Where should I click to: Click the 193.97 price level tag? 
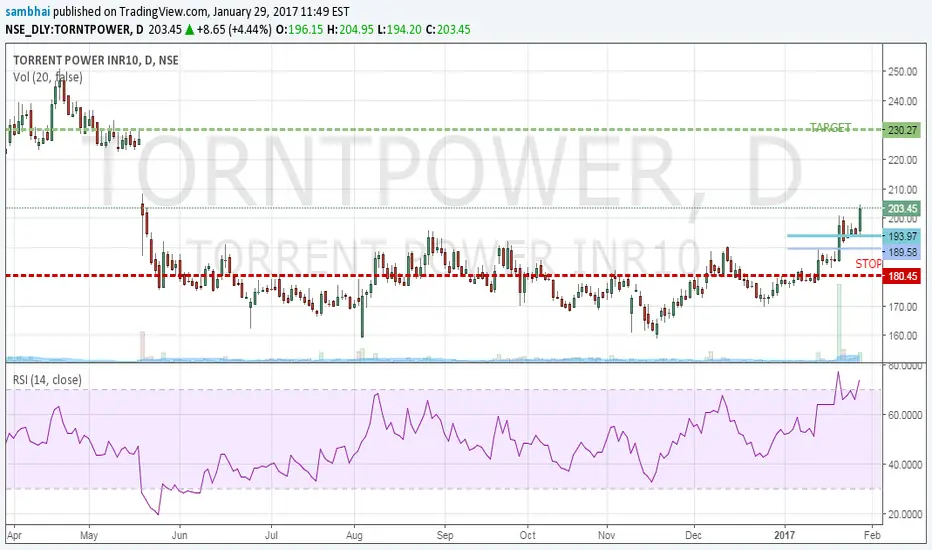click(902, 237)
